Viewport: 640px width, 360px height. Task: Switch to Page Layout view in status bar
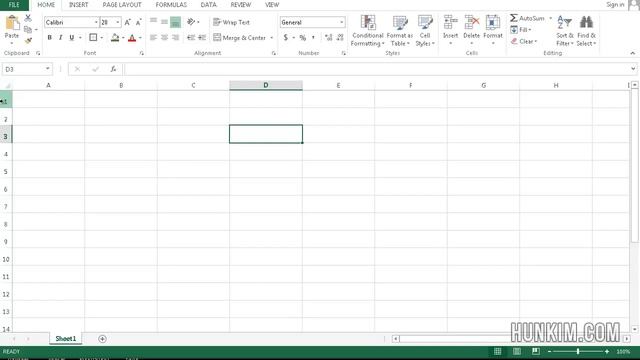517,351
